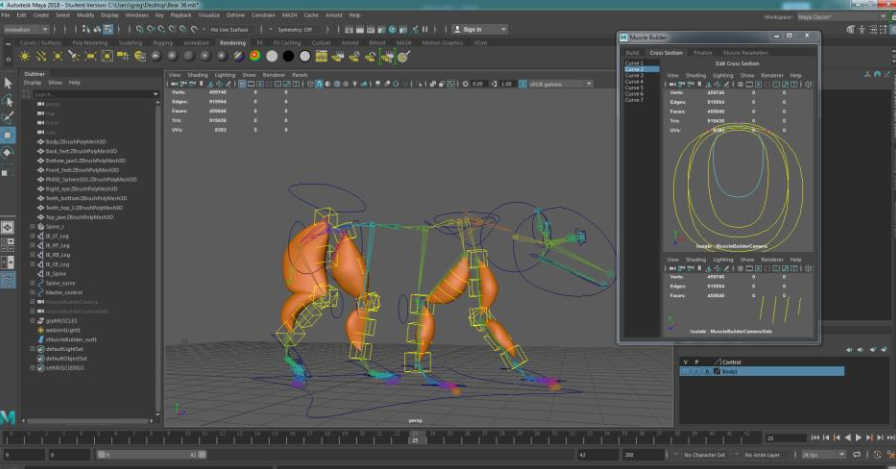
Task: Click the black material sphere shelf icon
Action: 288,56
